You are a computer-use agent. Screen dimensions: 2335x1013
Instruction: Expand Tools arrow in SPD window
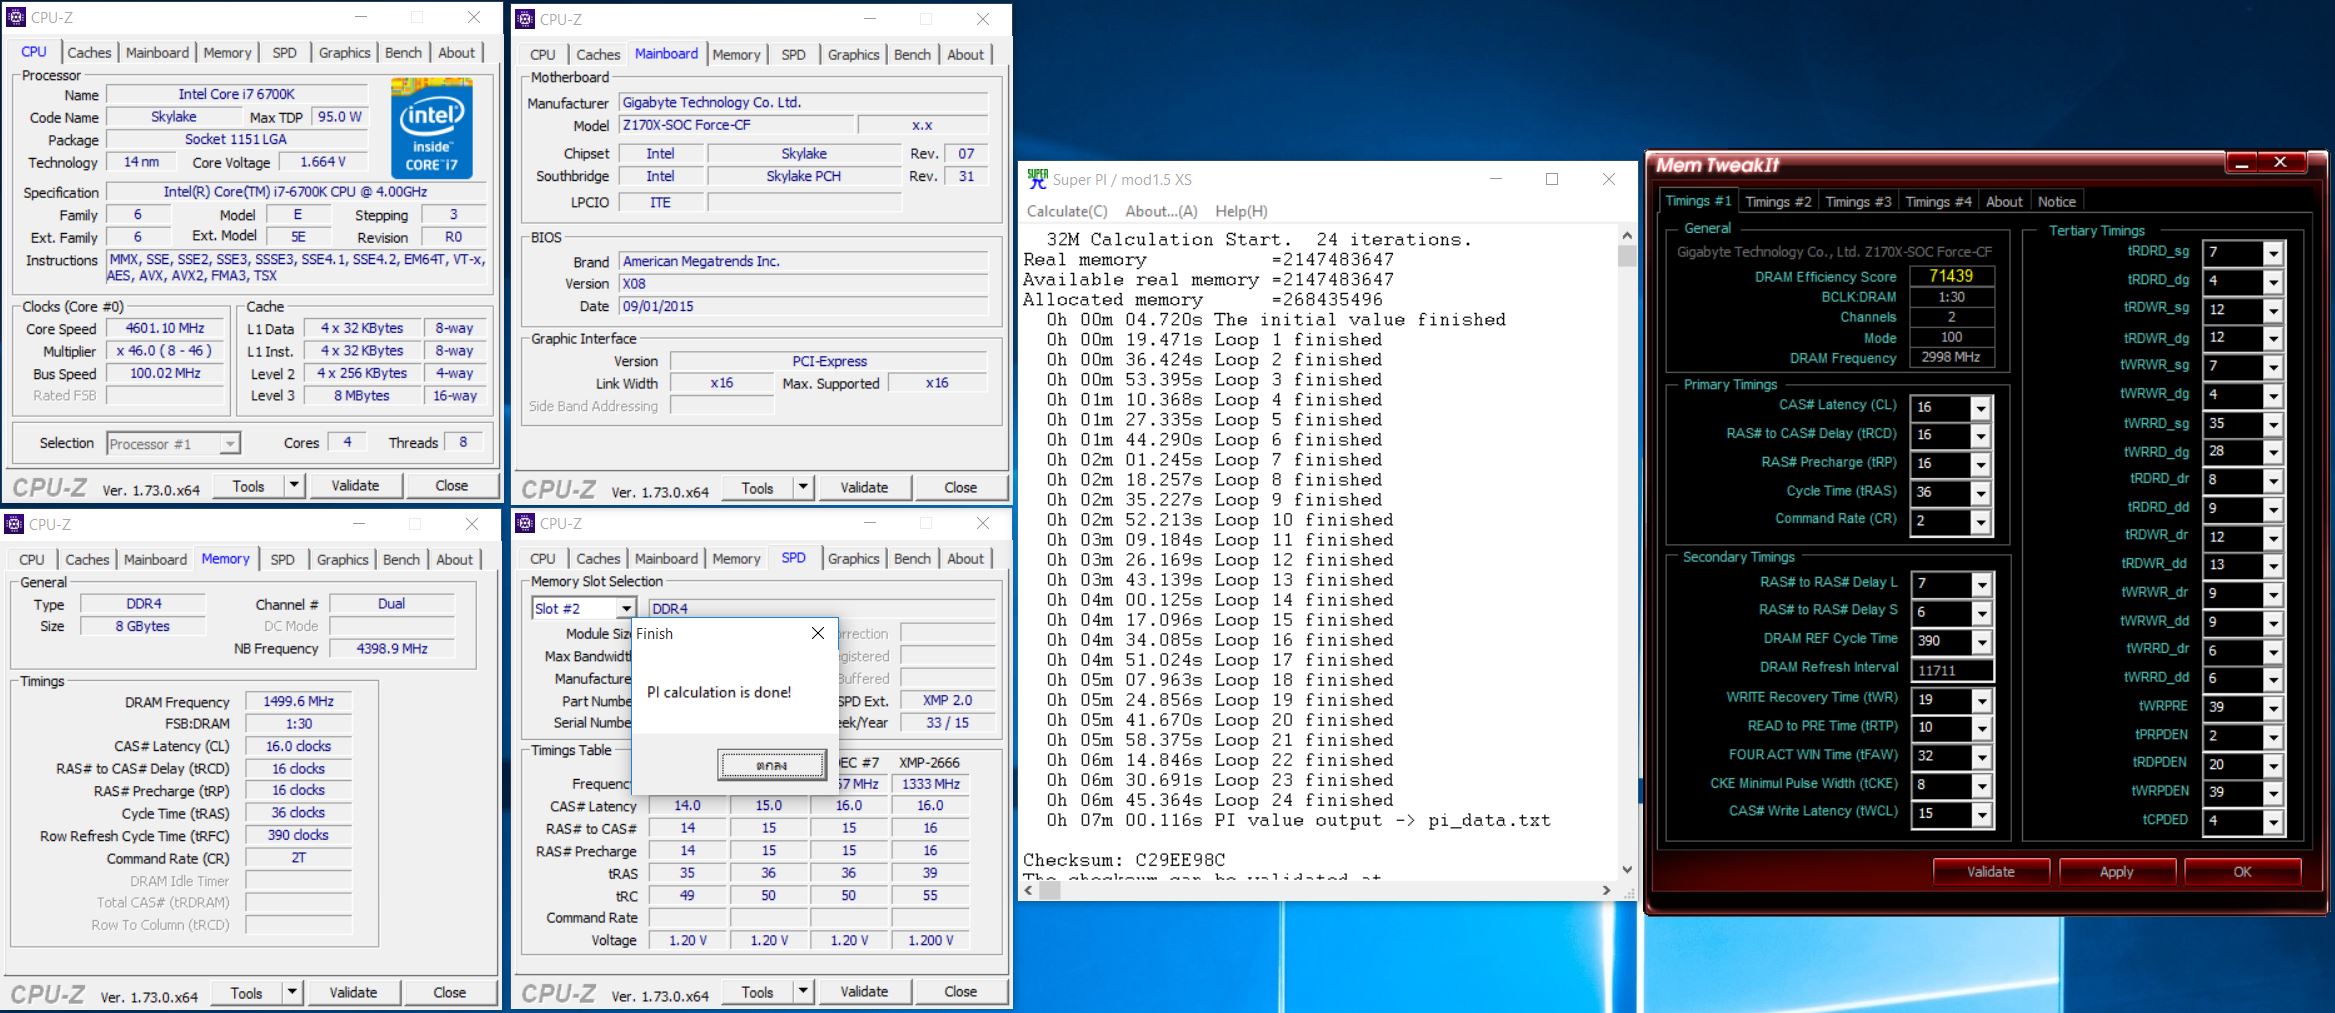(x=803, y=992)
